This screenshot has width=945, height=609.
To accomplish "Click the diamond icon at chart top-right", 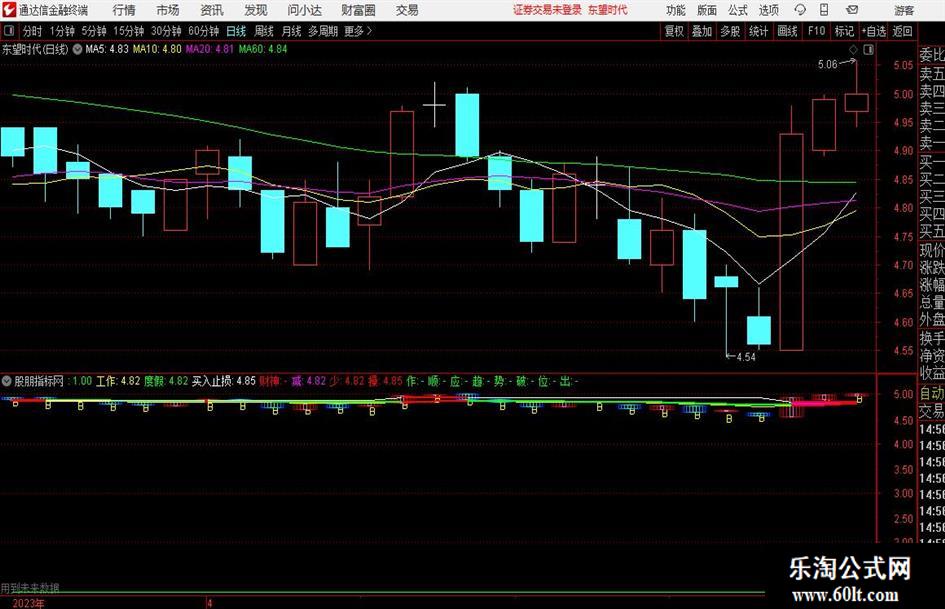I will 853,49.
